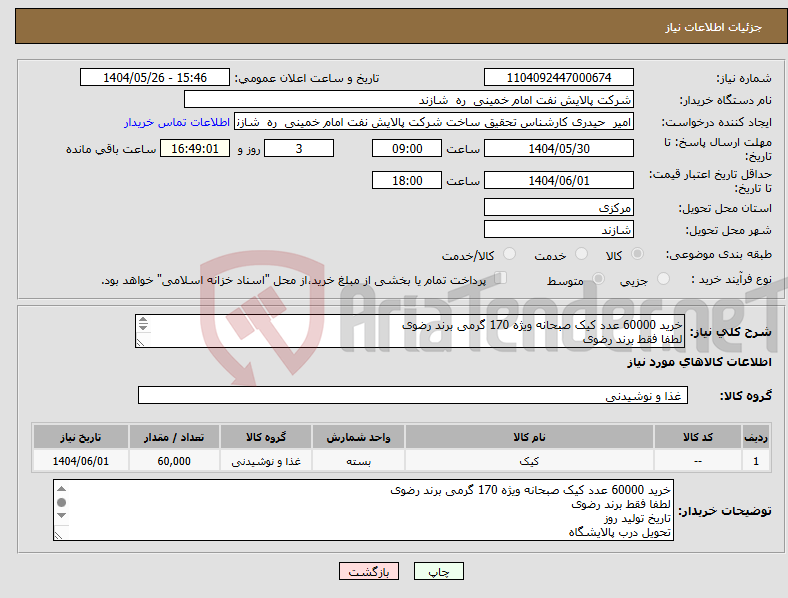Click the up arrow of description scrollbar
The image size is (788, 598).
click(143, 319)
